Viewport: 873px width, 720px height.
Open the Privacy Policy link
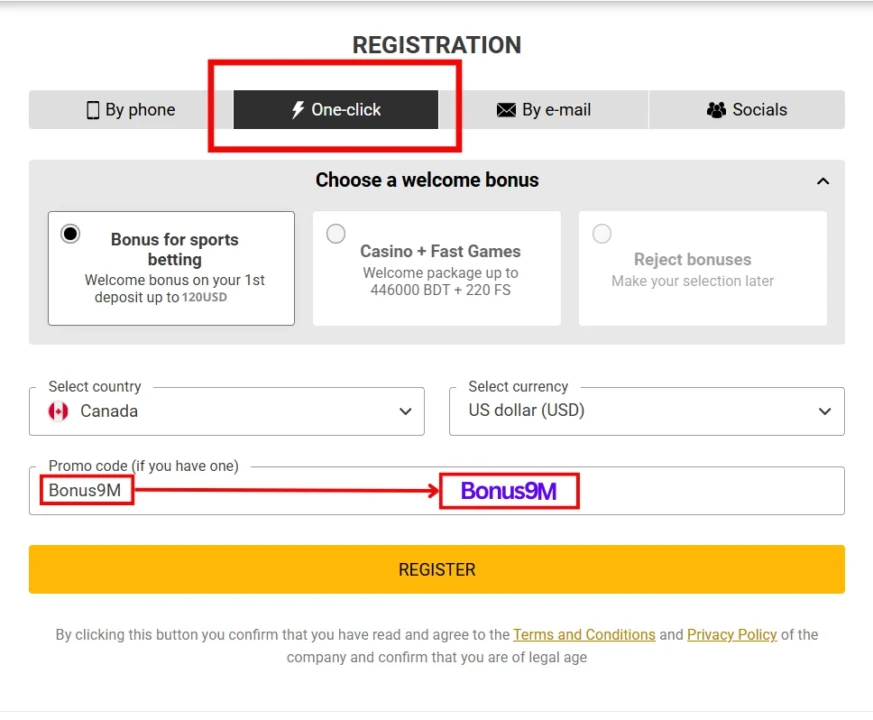[x=731, y=634]
